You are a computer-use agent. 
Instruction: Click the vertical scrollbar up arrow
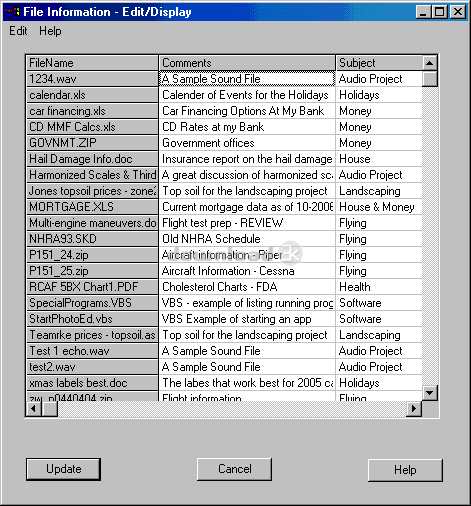click(x=429, y=63)
